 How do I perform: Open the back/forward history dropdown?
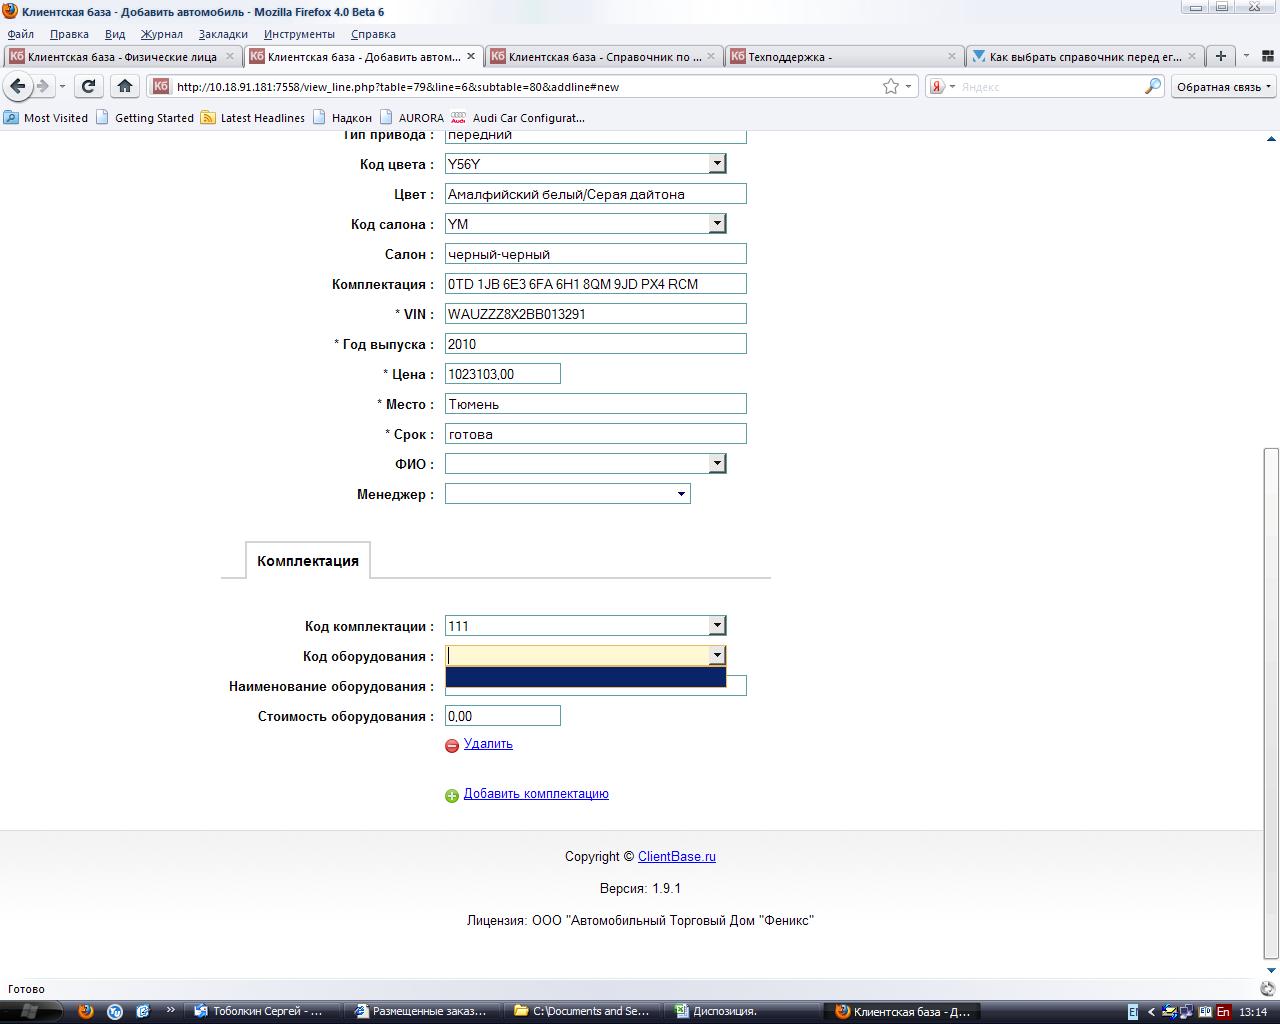pos(62,86)
